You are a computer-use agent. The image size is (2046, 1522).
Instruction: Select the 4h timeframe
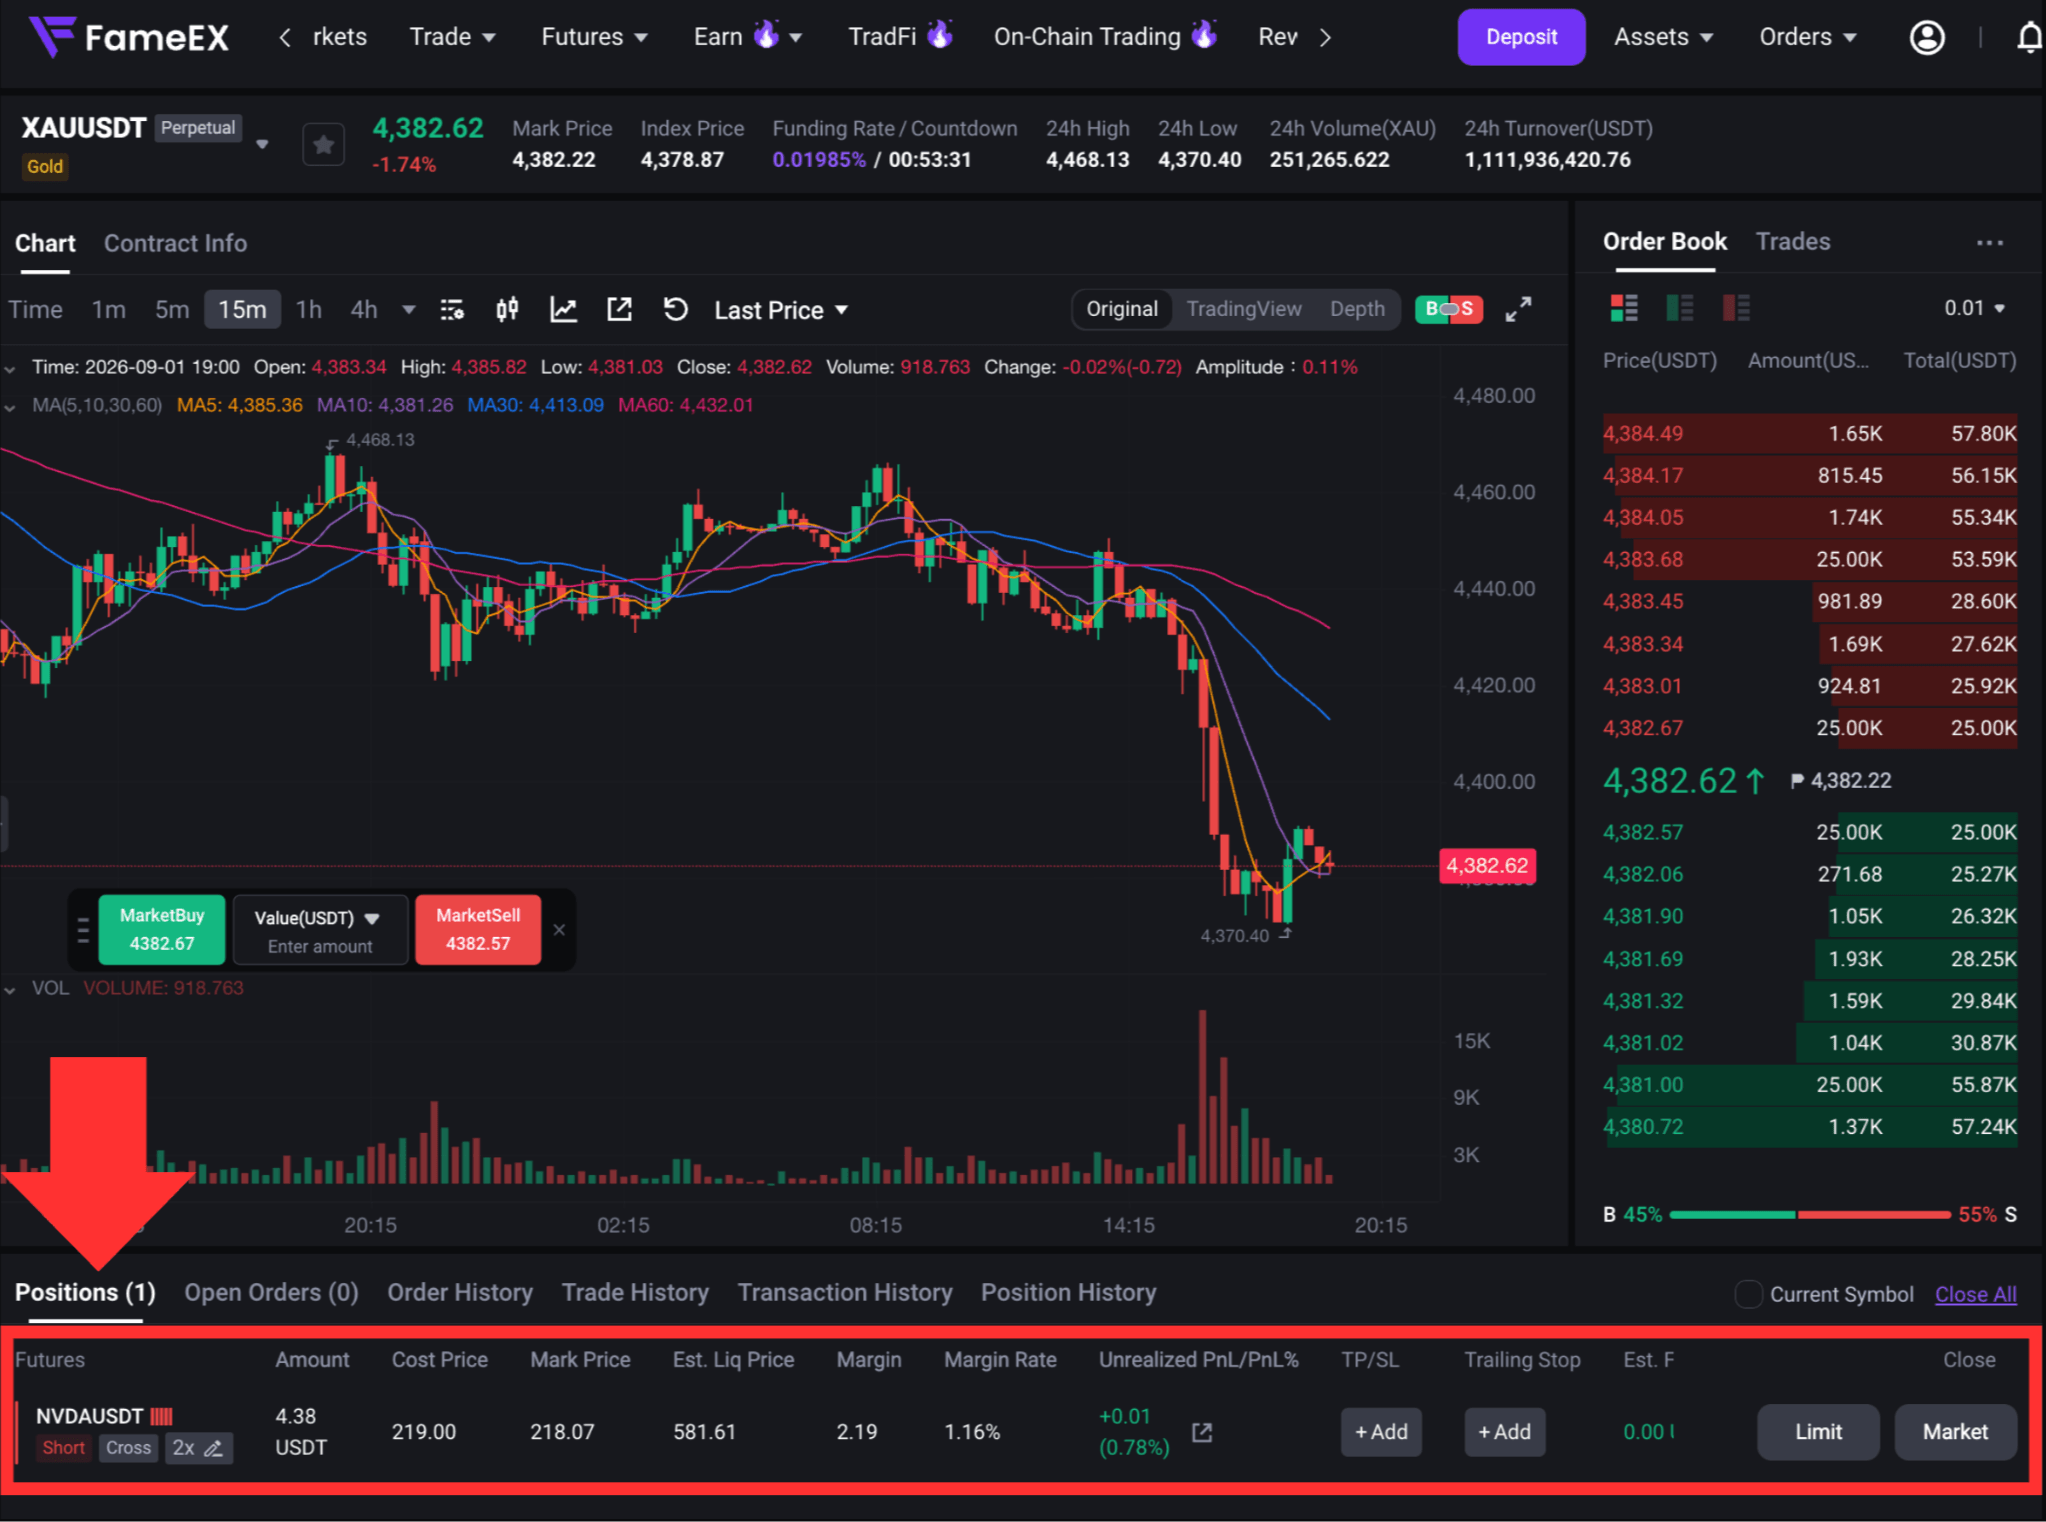click(x=364, y=310)
